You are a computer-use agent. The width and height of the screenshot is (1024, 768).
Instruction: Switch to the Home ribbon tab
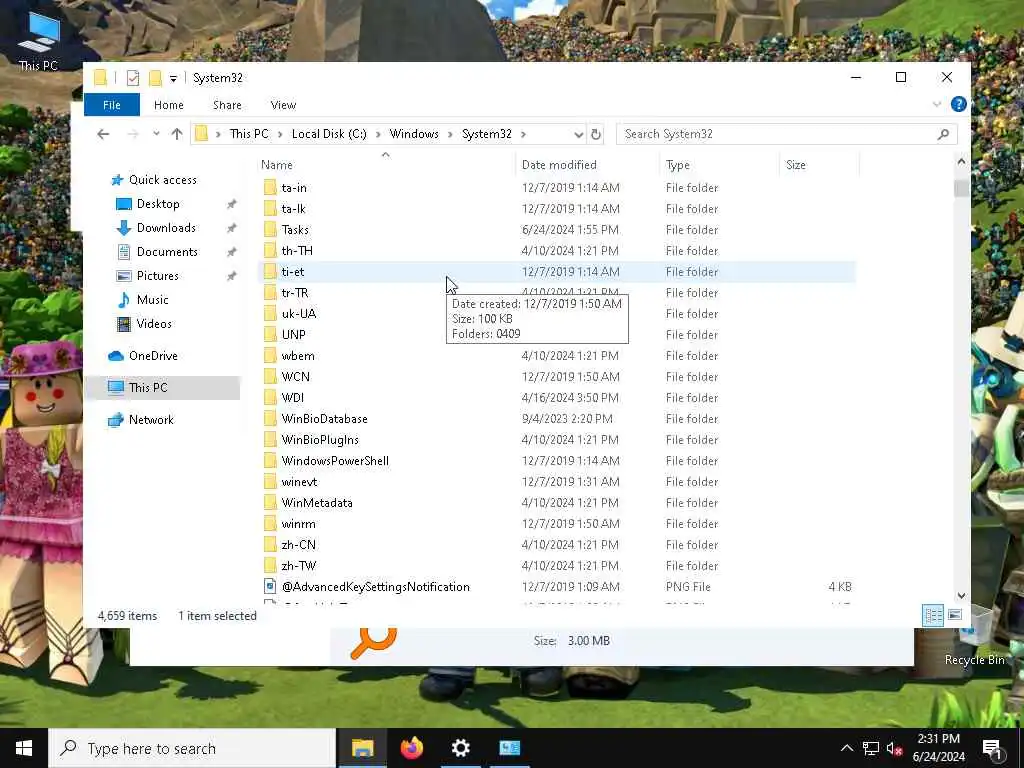coord(168,104)
